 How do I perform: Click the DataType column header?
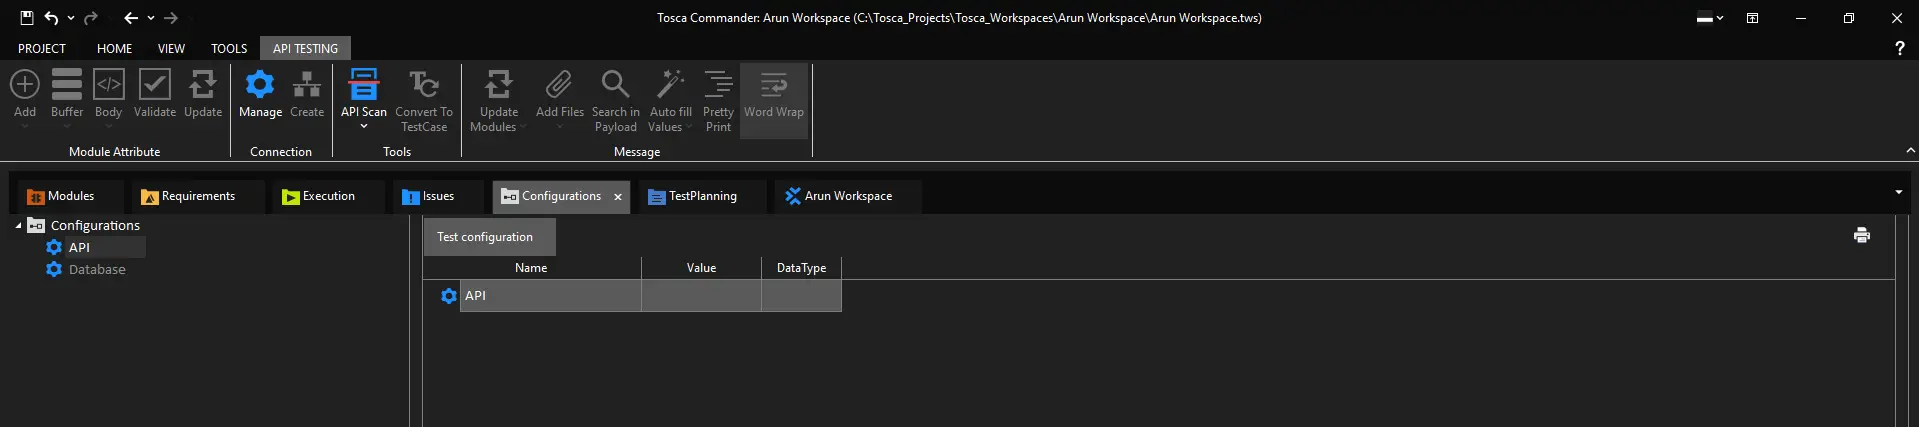(x=801, y=268)
